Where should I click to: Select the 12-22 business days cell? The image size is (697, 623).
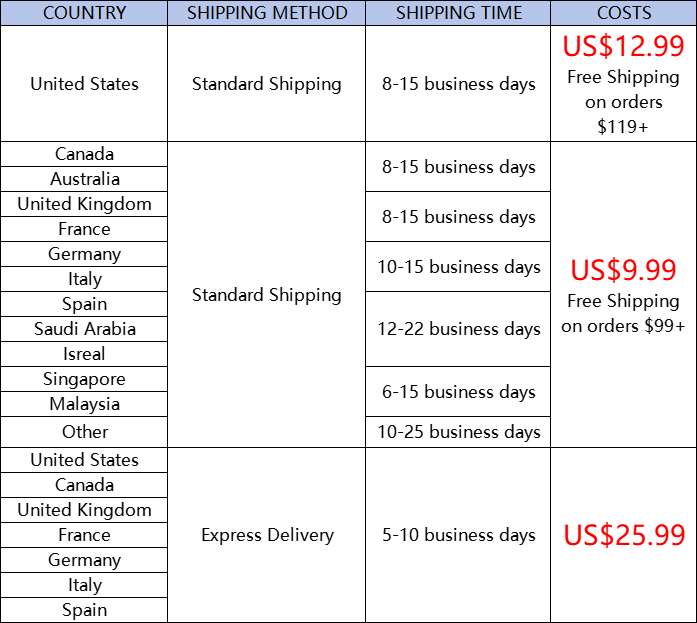tap(458, 329)
